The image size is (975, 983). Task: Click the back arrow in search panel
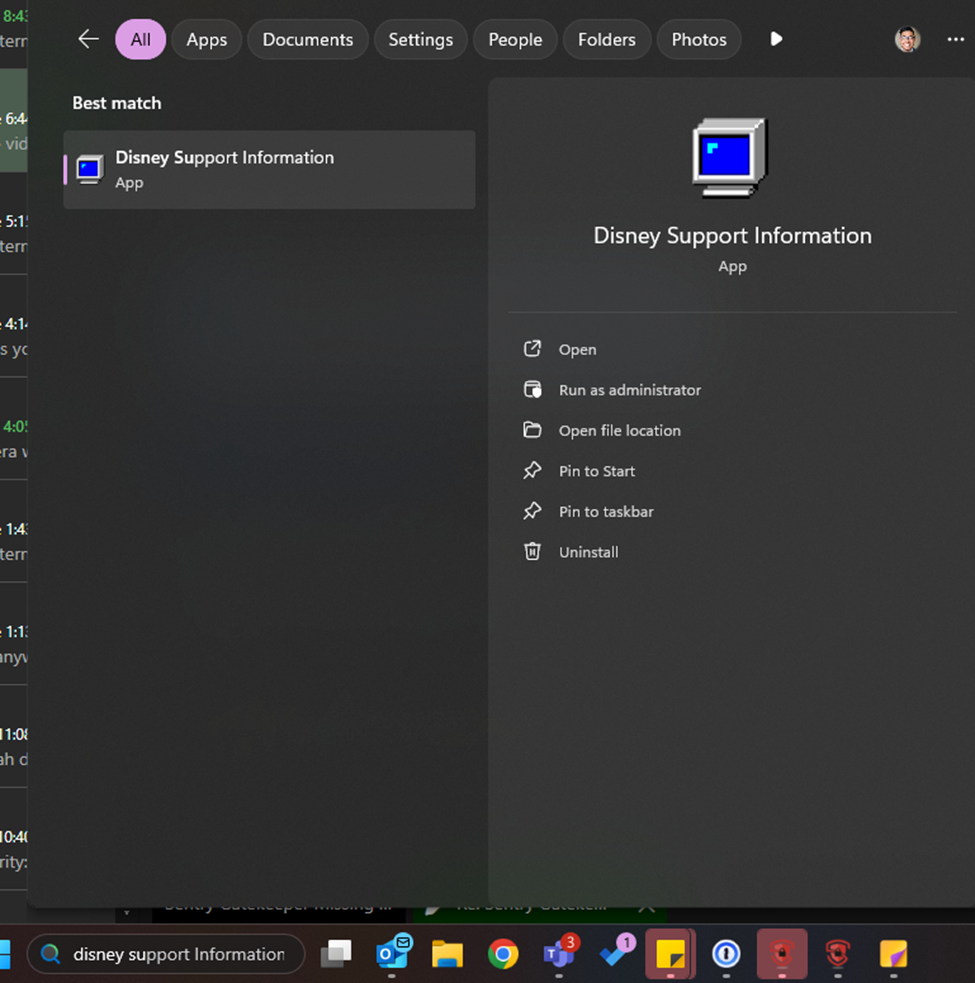click(x=89, y=39)
